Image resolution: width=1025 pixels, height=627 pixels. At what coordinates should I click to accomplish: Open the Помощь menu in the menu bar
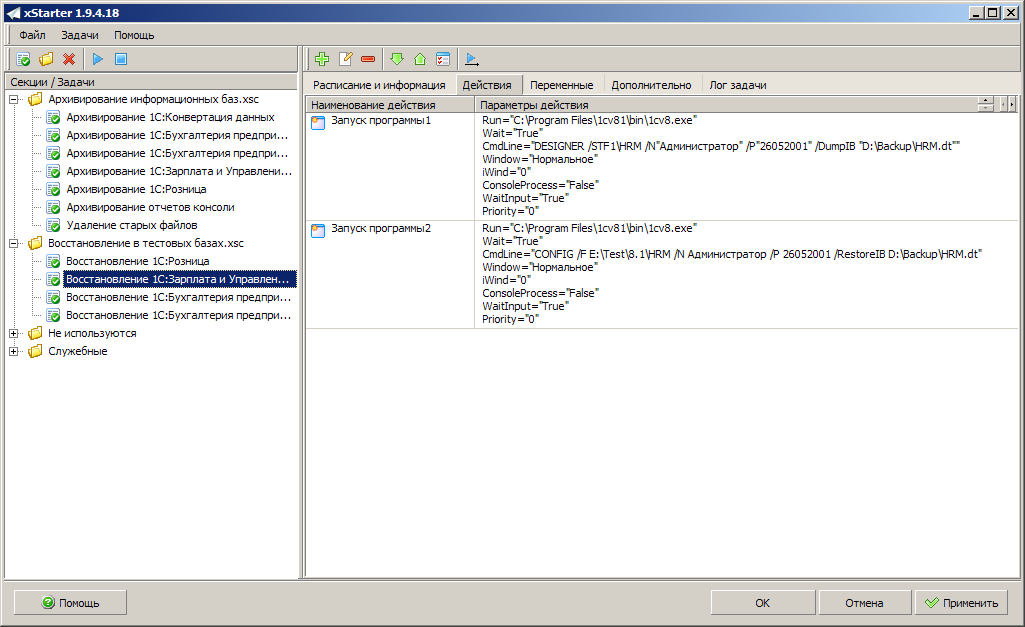[x=134, y=35]
